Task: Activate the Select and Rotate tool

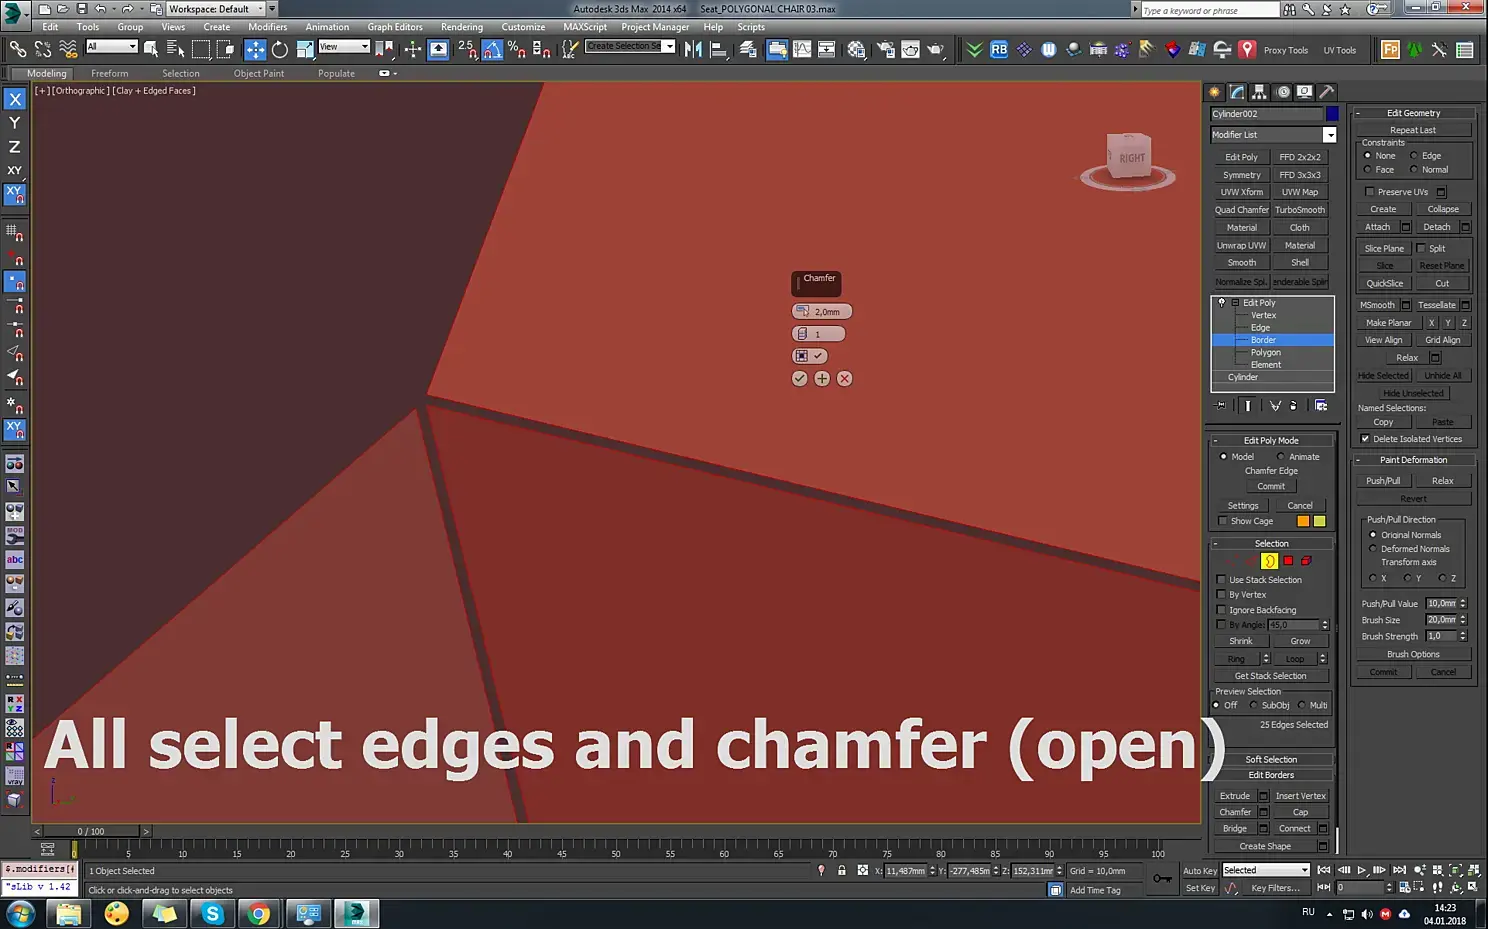Action: 280,49
